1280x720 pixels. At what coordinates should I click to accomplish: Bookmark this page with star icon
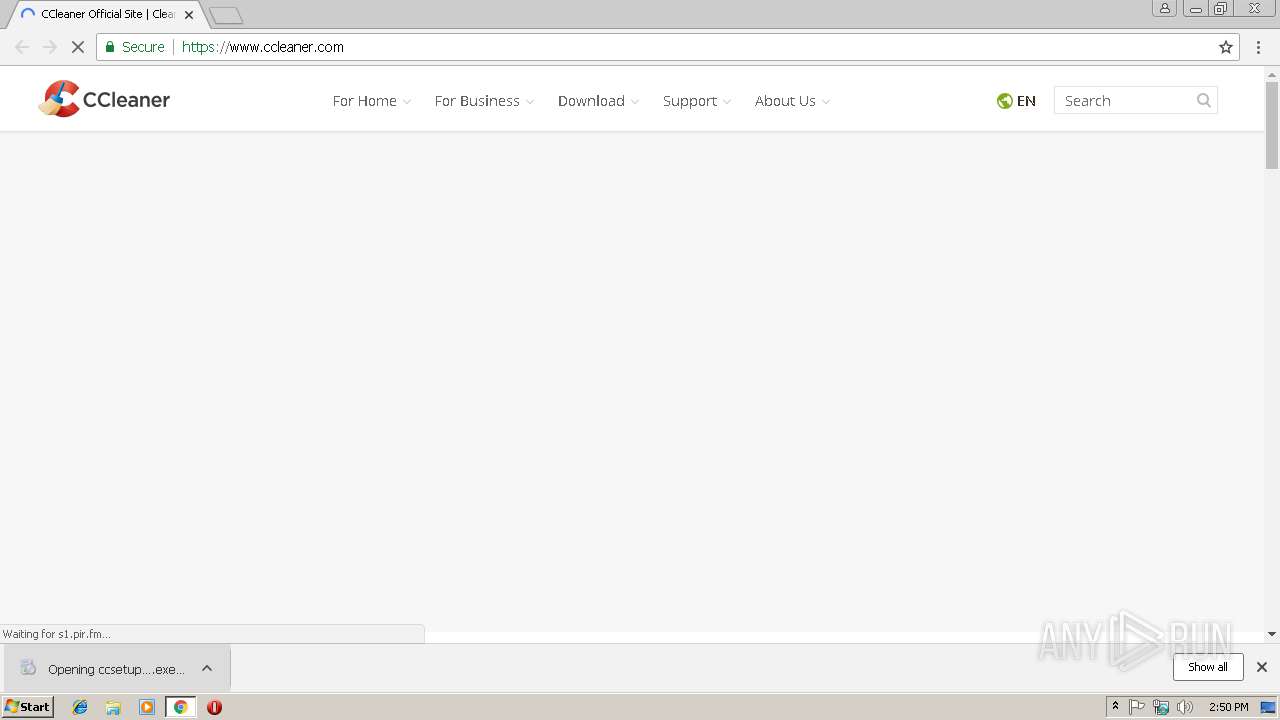tap(1226, 47)
